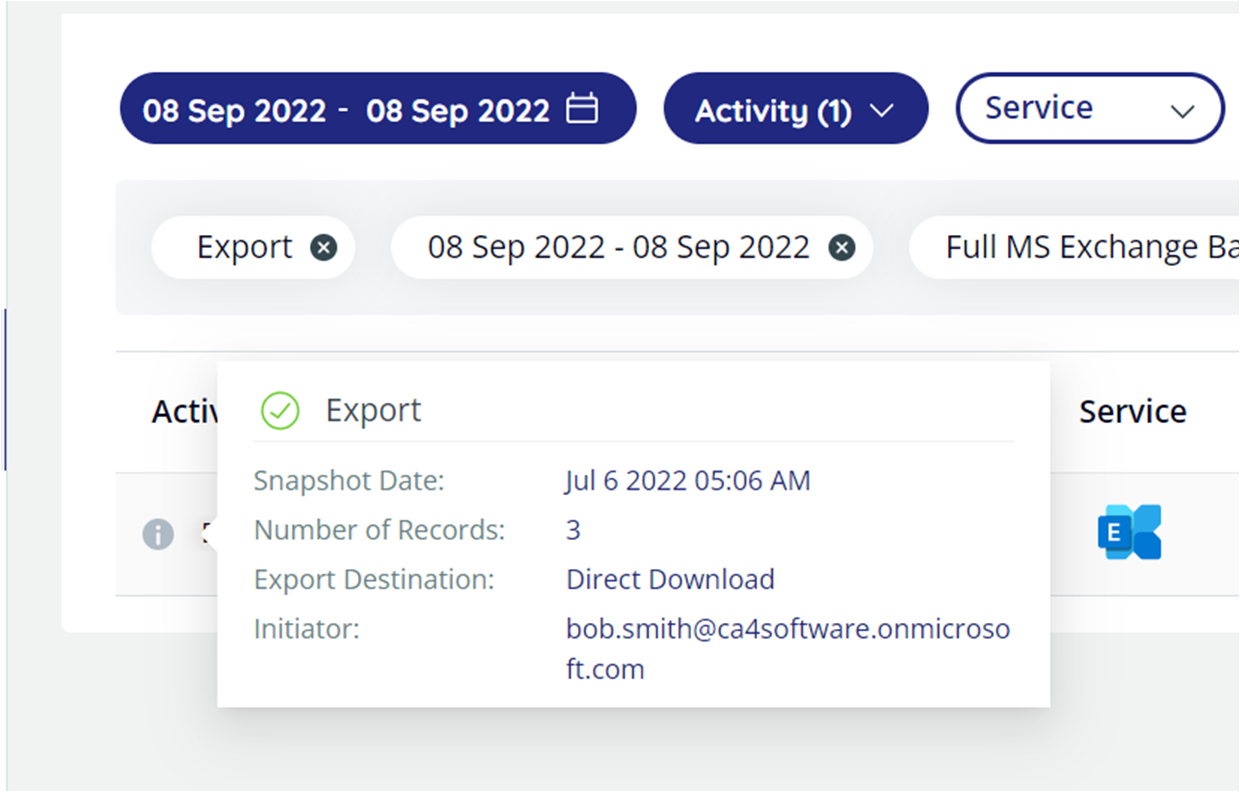Select snapshot date Jul 6 2022 05:06 AM

point(688,481)
